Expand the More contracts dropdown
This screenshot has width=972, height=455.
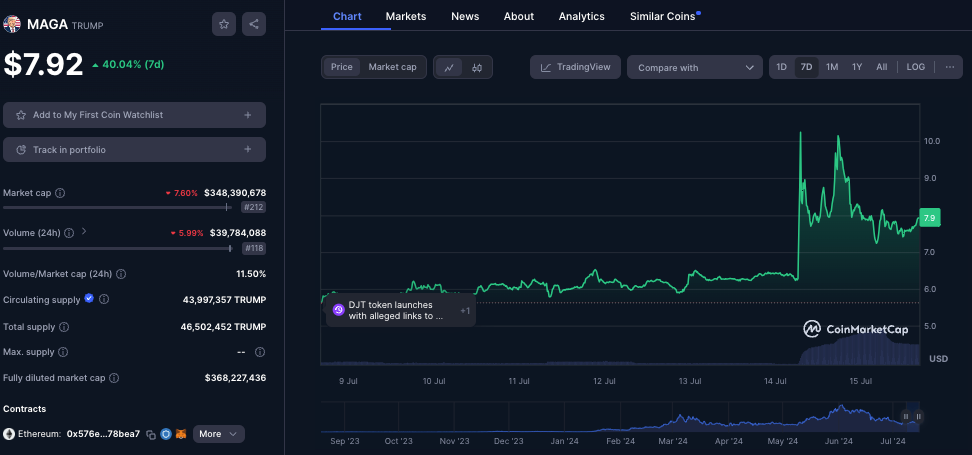click(218, 434)
